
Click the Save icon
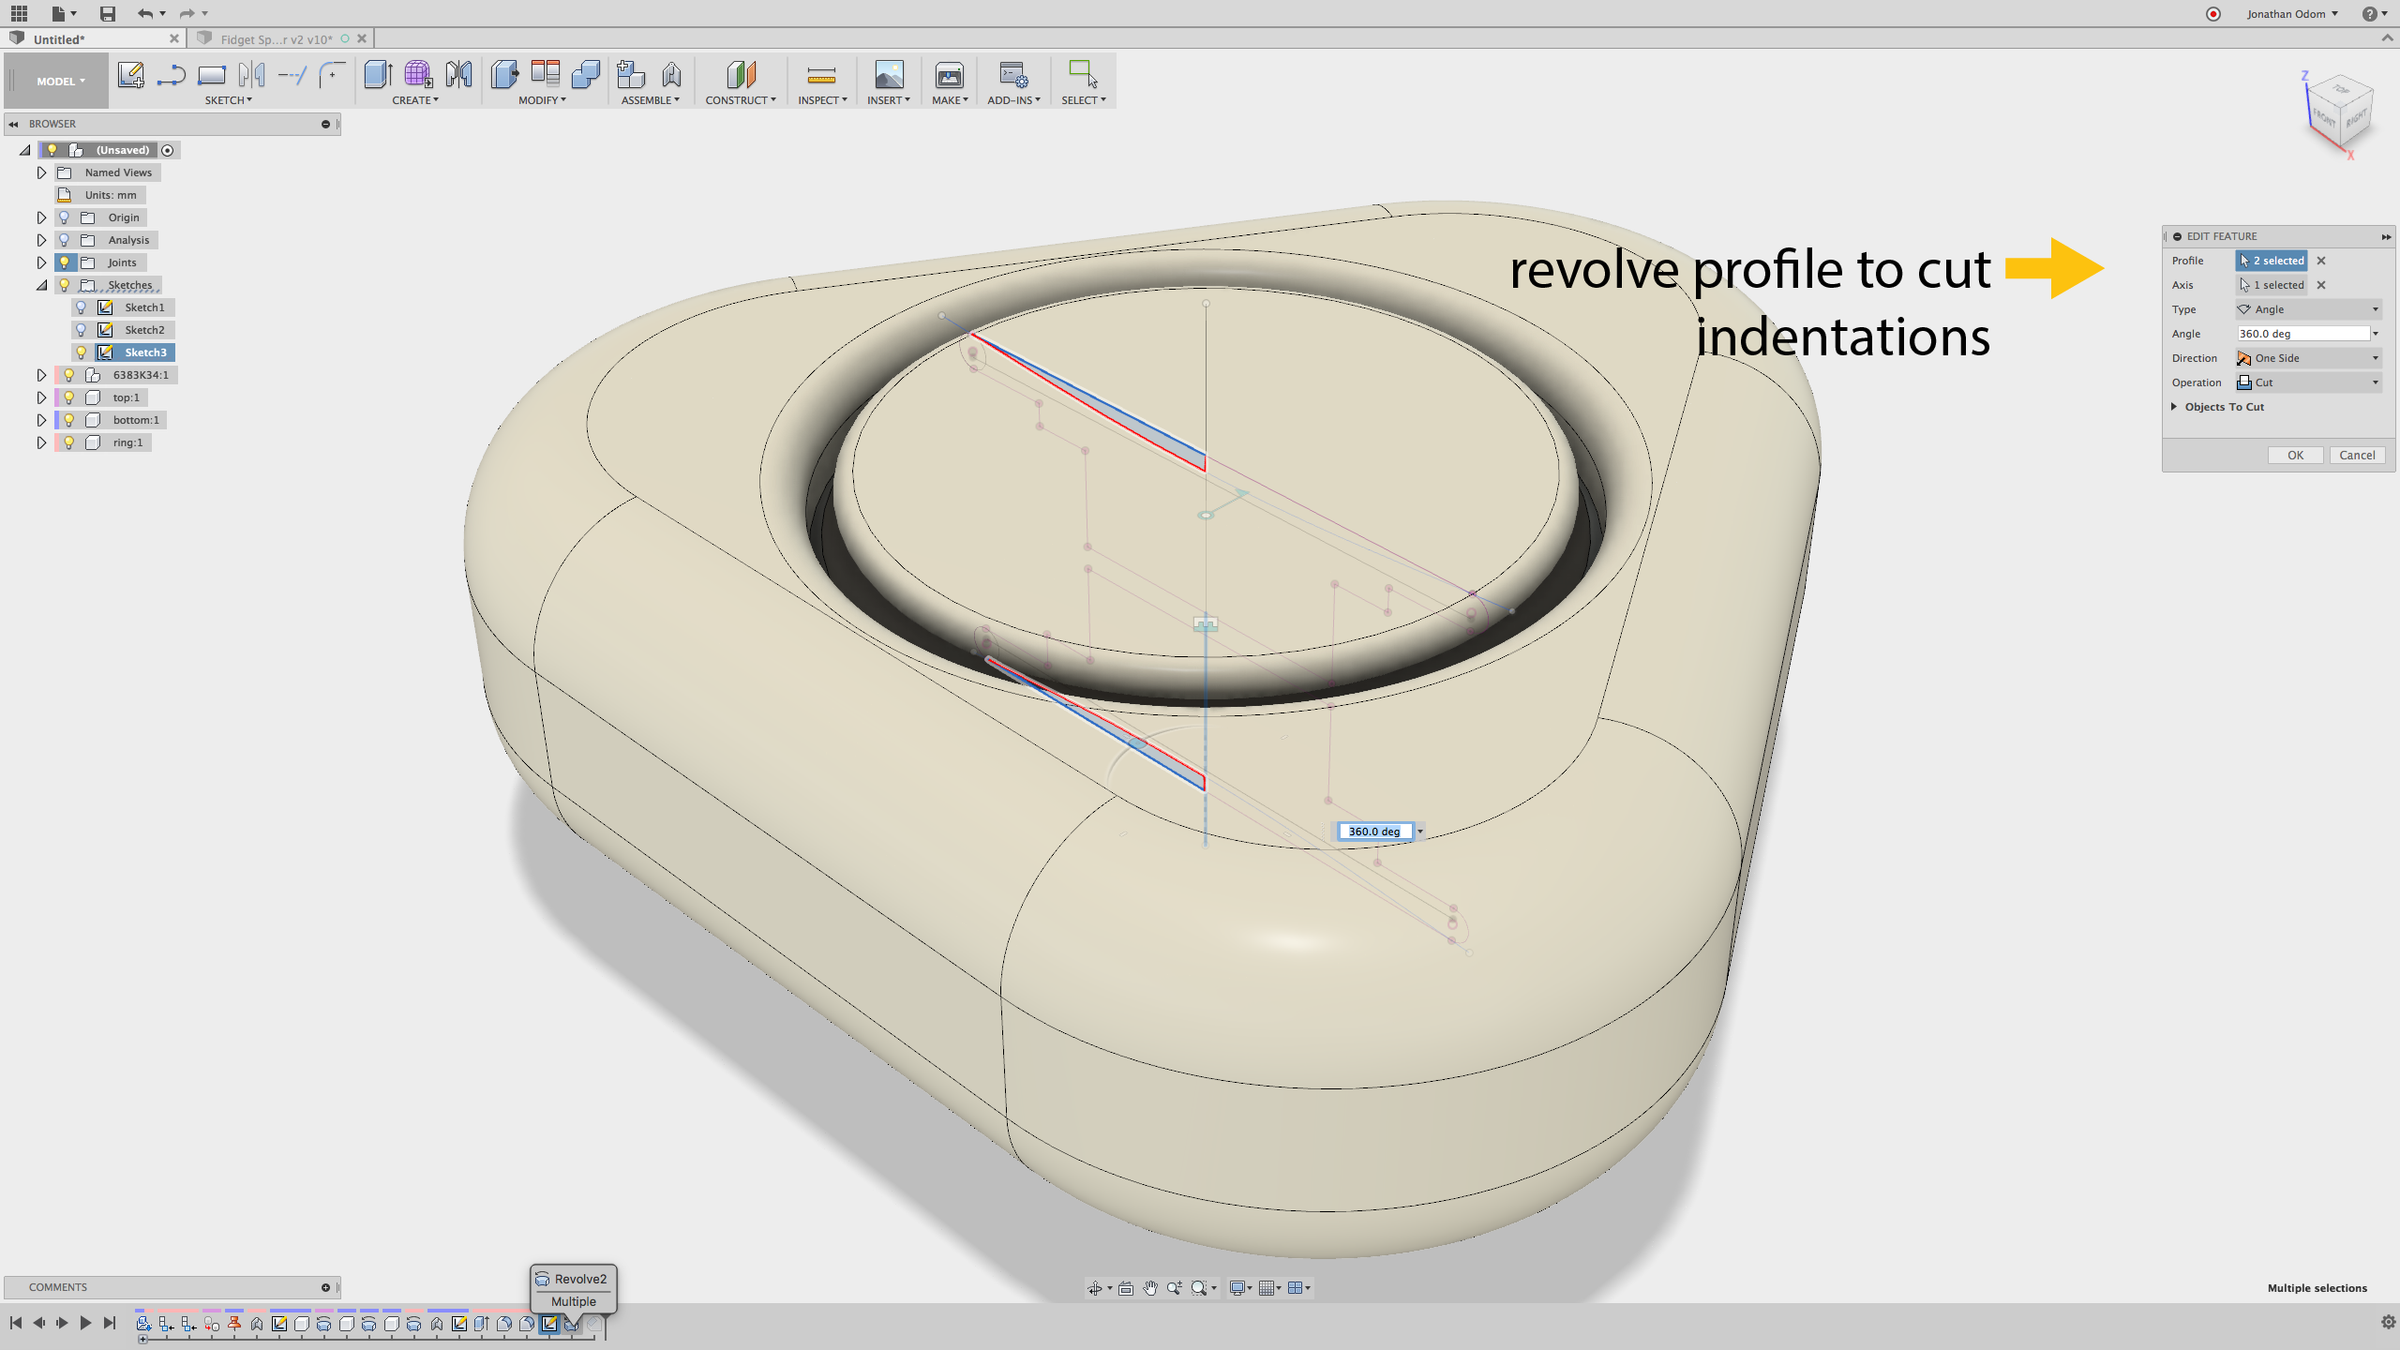[107, 14]
